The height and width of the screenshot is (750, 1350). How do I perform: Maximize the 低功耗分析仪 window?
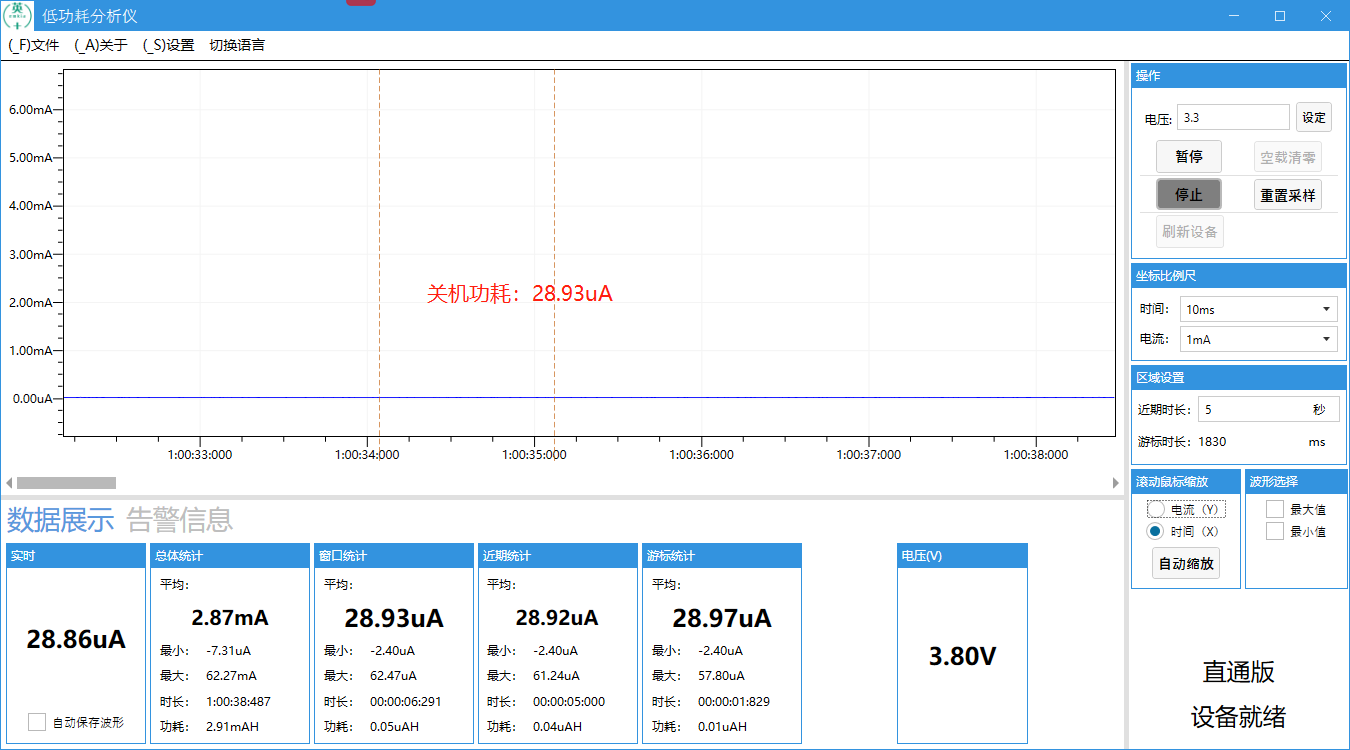[1280, 16]
